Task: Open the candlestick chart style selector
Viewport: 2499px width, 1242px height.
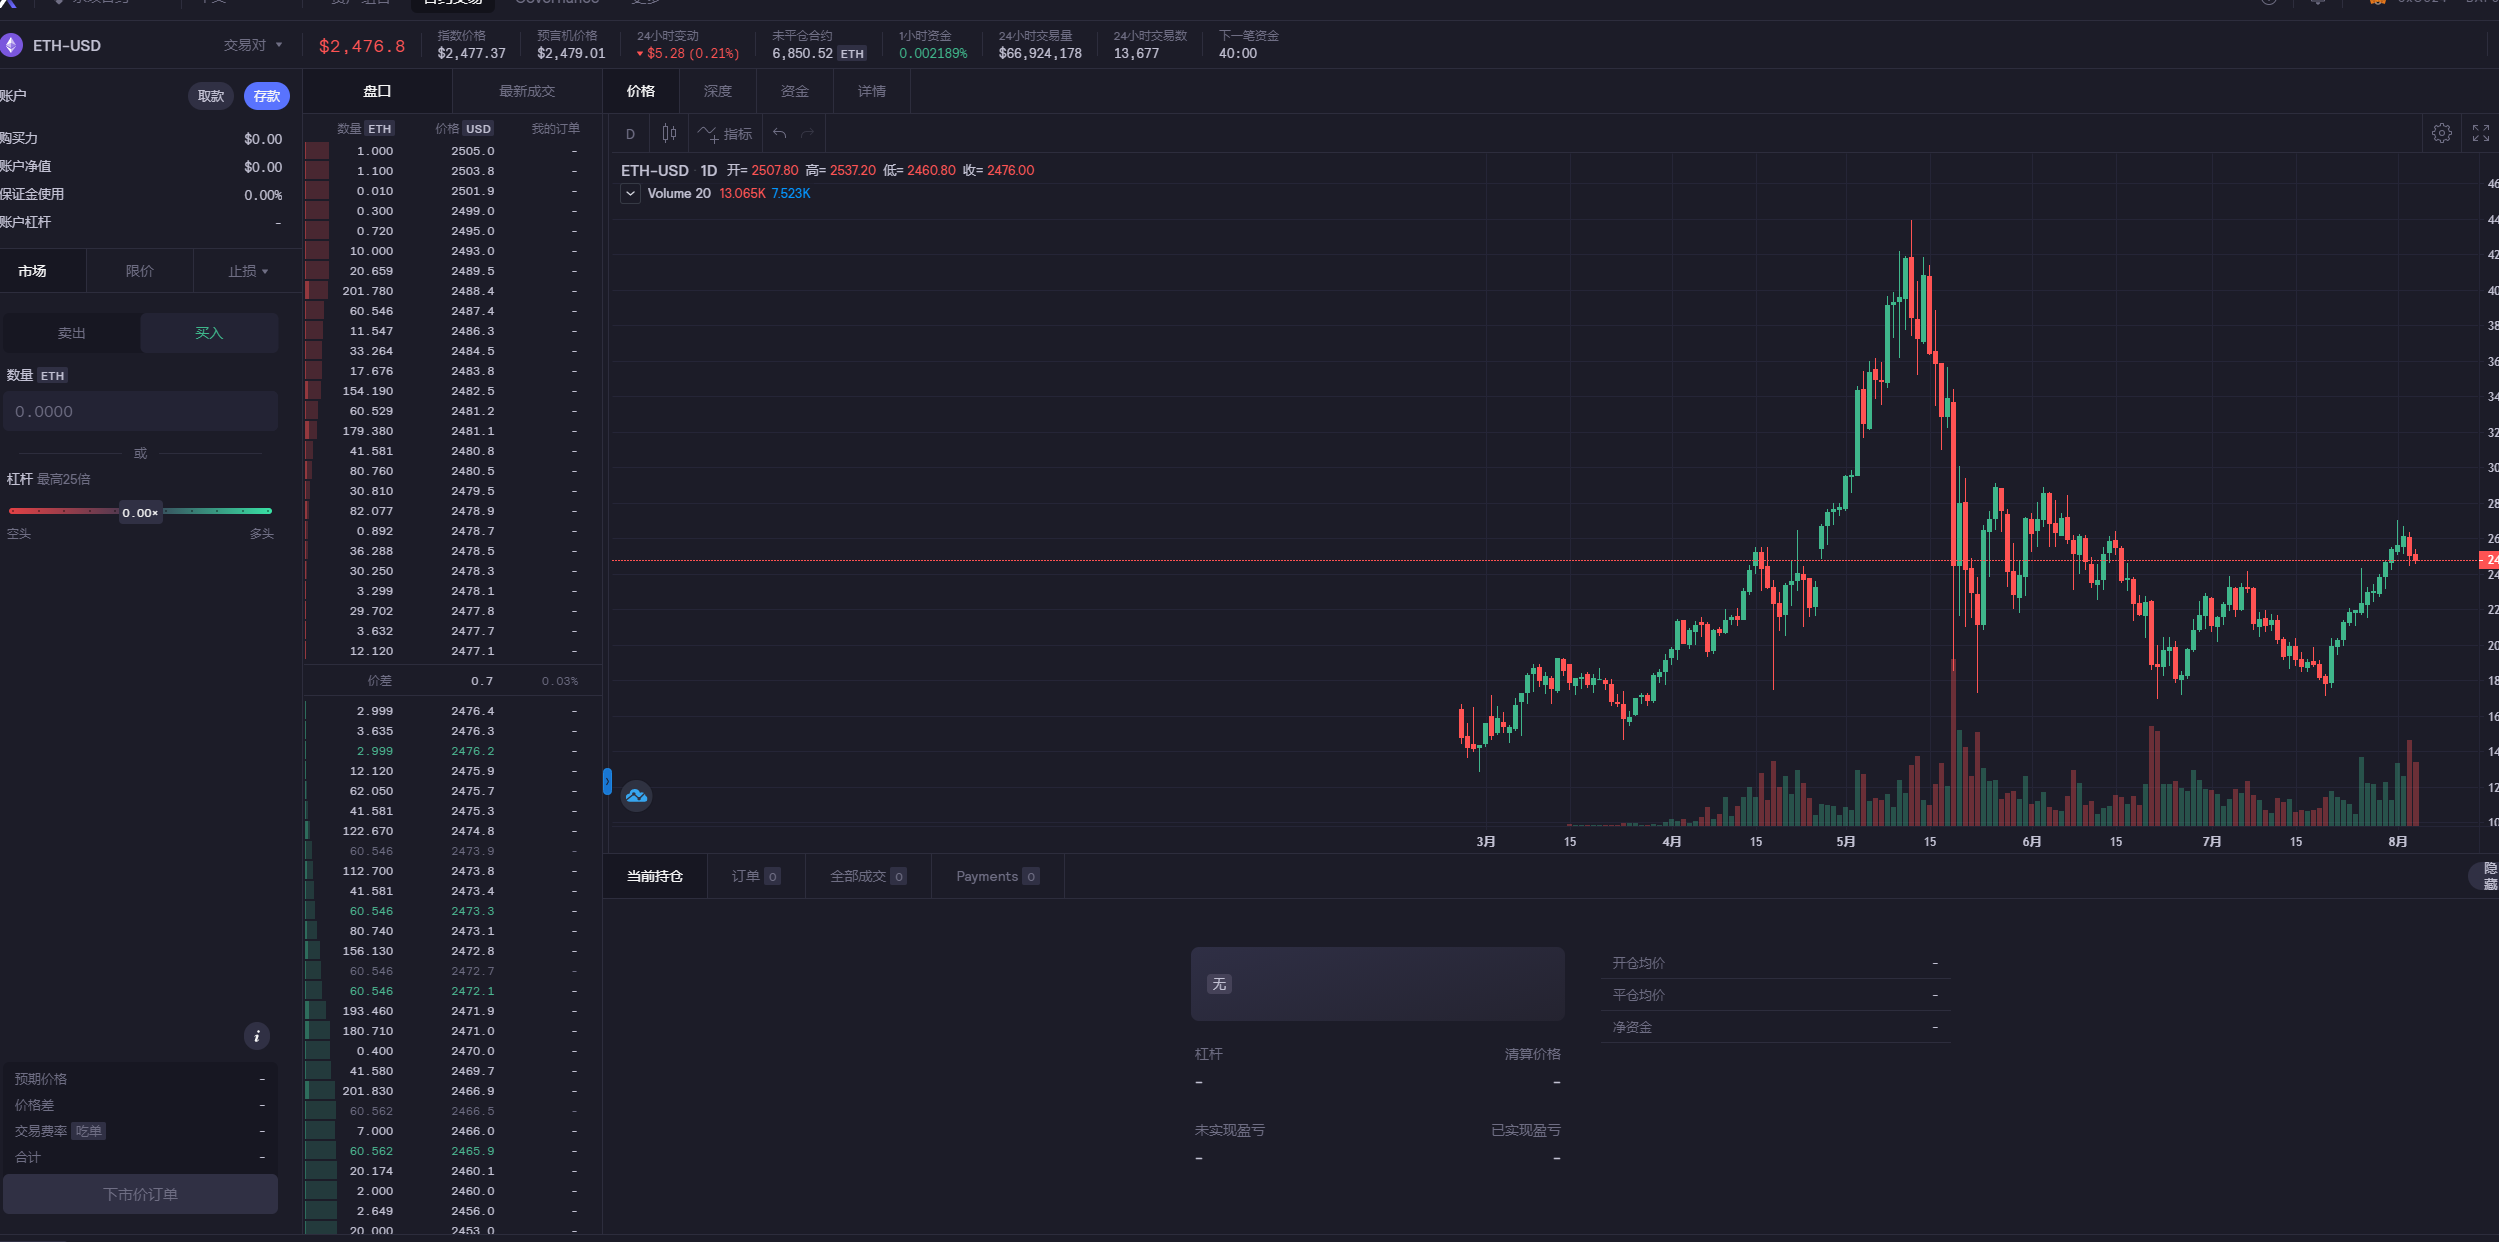Action: (669, 133)
